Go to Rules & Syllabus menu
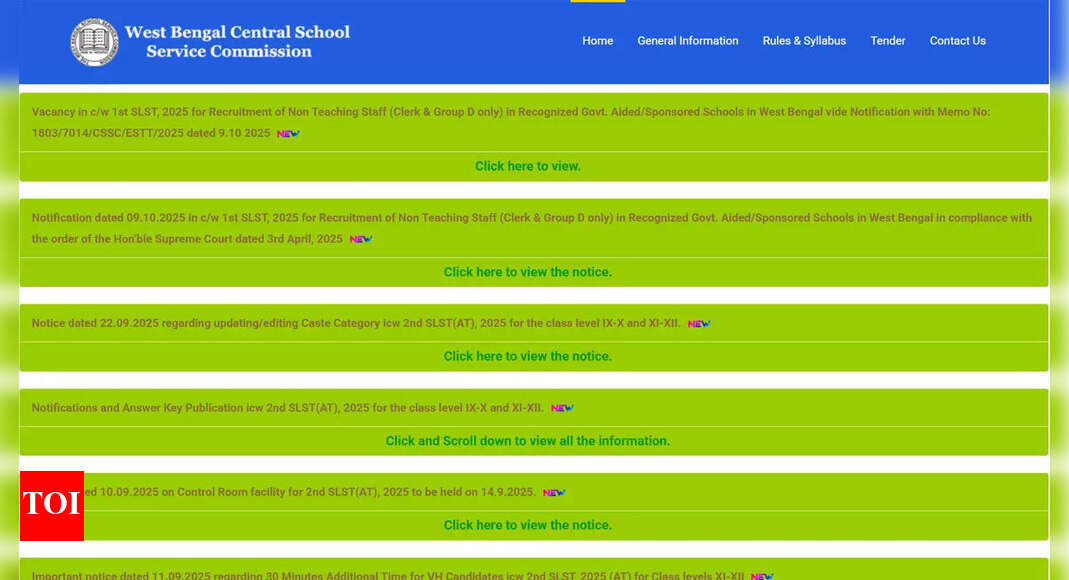This screenshot has height=580, width=1069. coord(804,41)
